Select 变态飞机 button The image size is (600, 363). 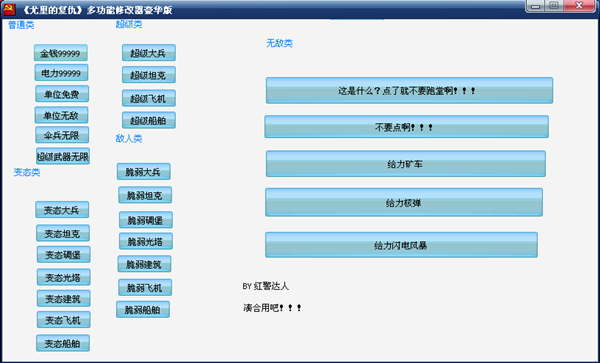pyautogui.click(x=64, y=320)
